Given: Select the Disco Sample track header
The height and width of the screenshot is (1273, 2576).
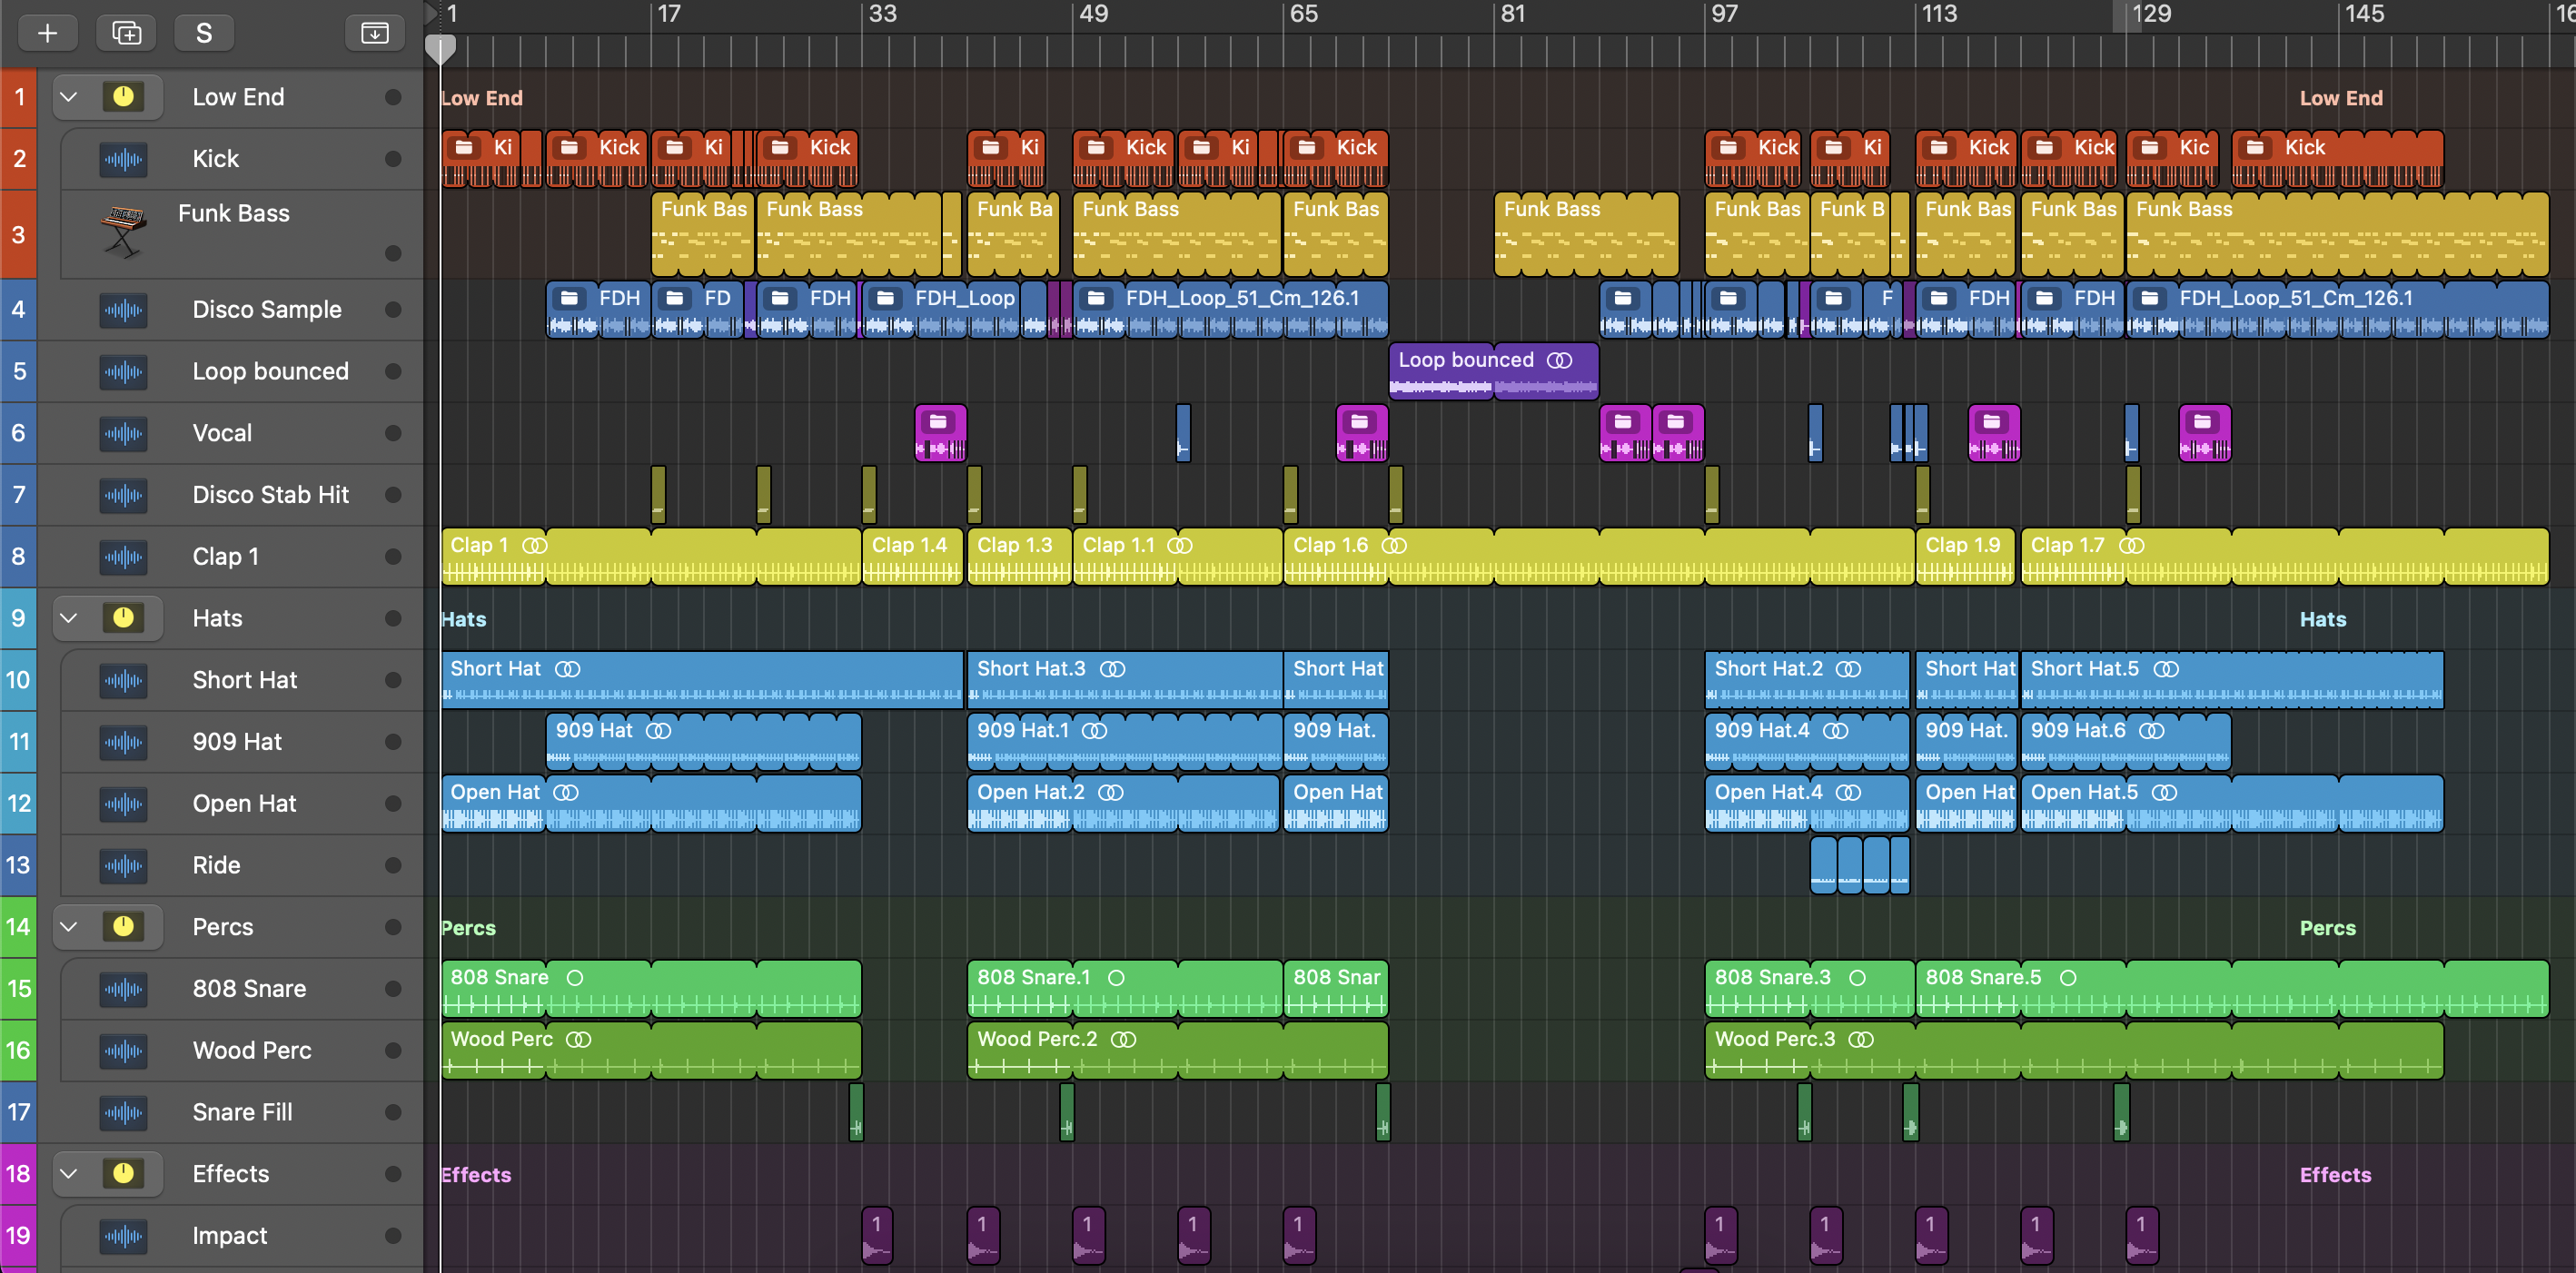Looking at the screenshot, I should coord(267,310).
